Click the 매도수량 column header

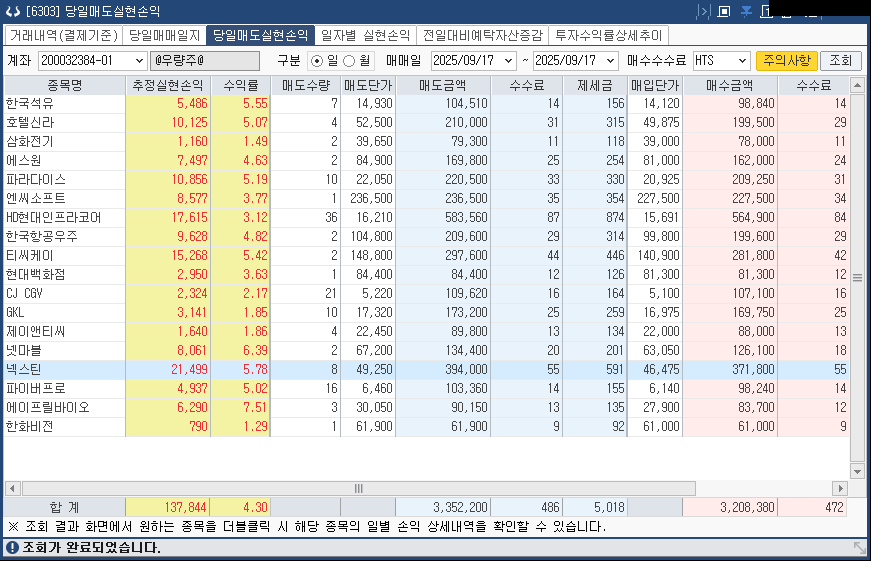tap(306, 86)
